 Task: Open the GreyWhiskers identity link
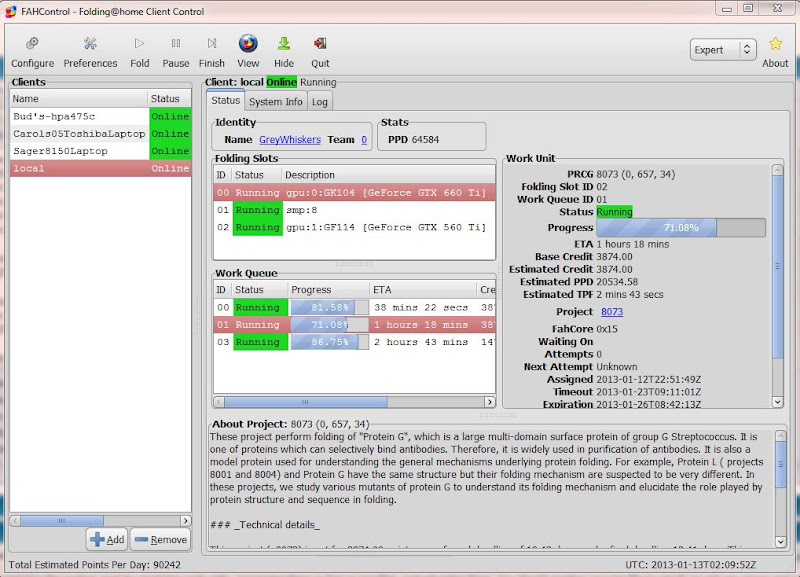(x=290, y=139)
